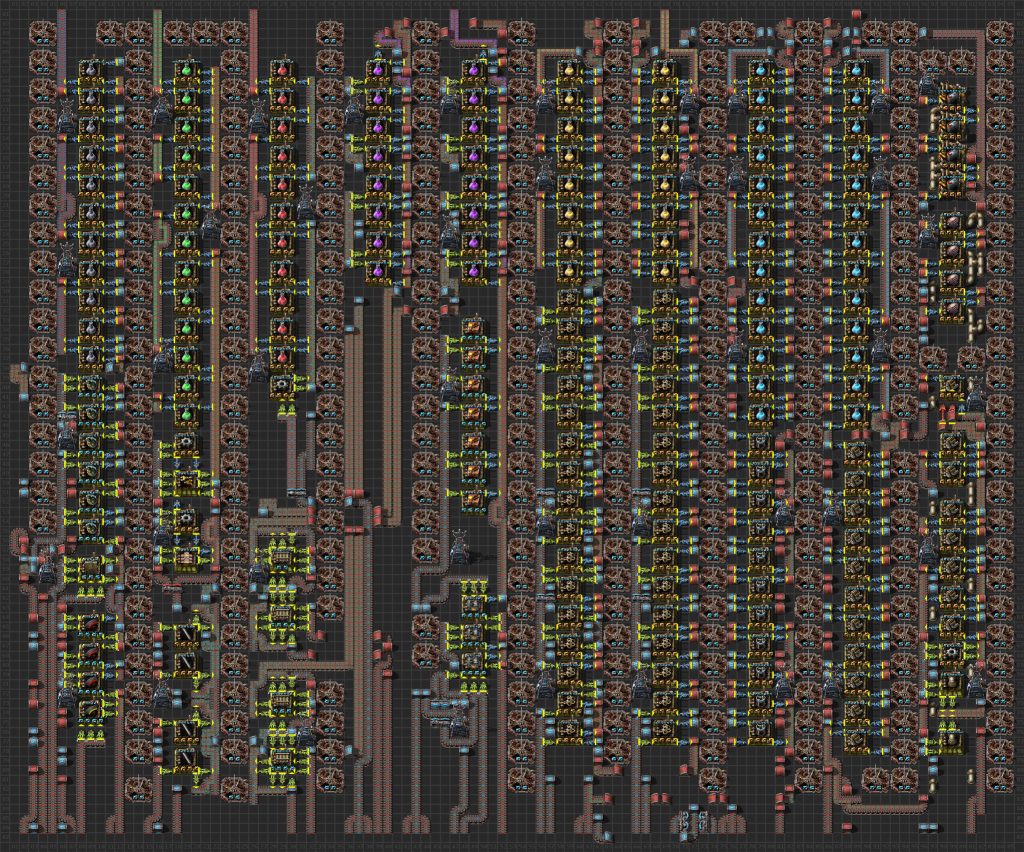The width and height of the screenshot is (1024, 852).
Task: Select lone substation in gap below orange assemblers
Action: coord(460,546)
